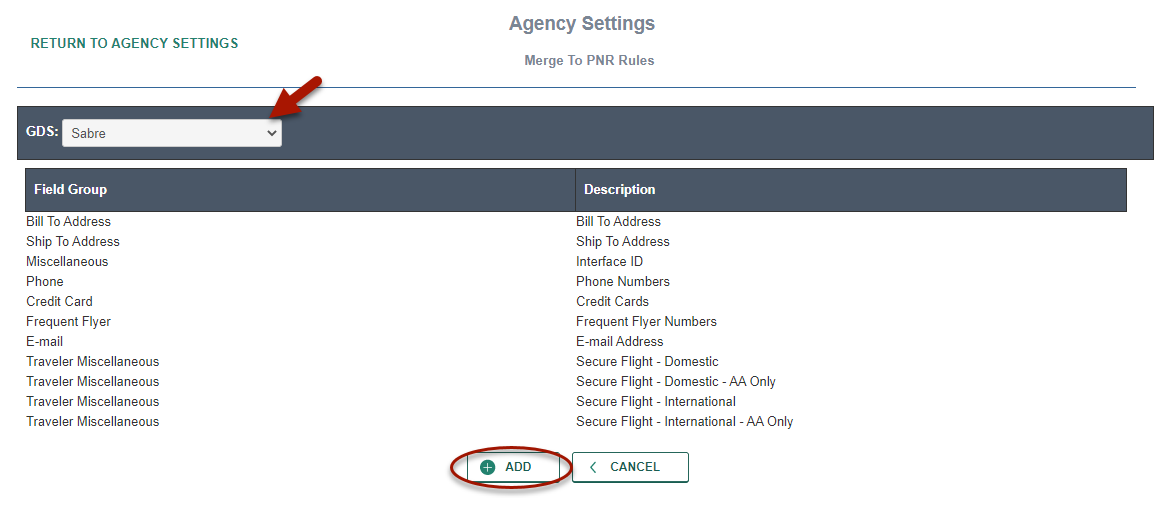This screenshot has height=507, width=1167.
Task: Choose the Frequent Flyer field group
Action: click(68, 322)
